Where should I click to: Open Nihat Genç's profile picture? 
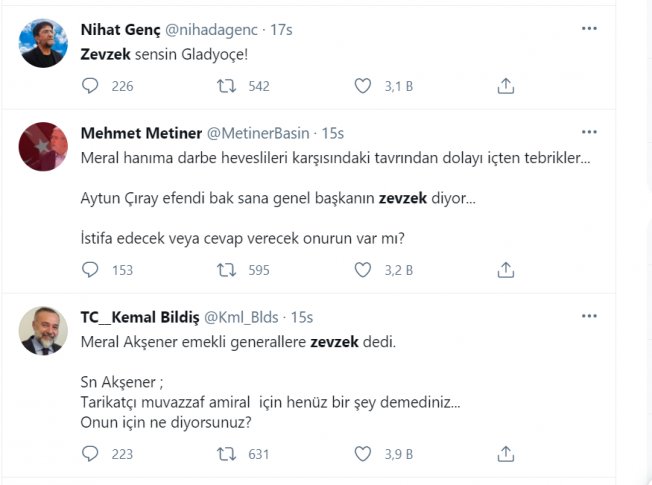click(x=43, y=43)
